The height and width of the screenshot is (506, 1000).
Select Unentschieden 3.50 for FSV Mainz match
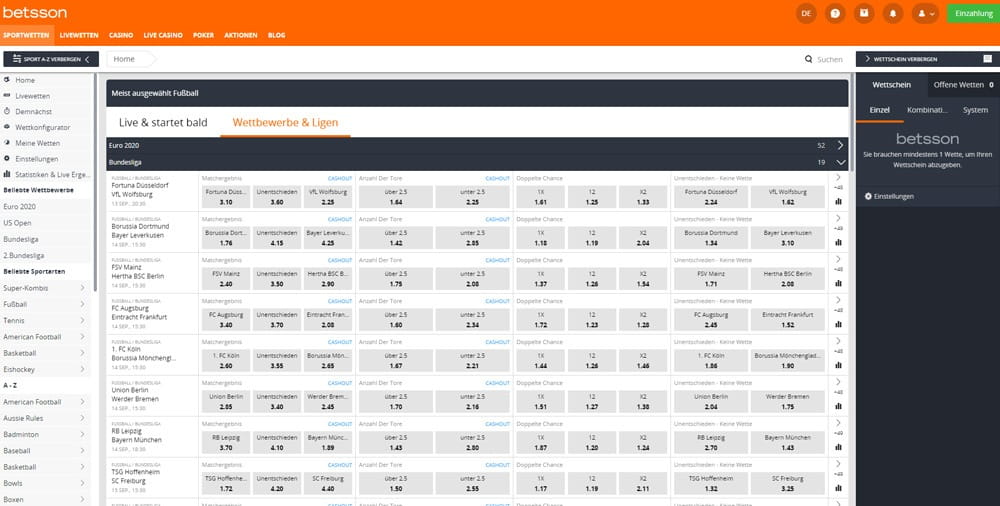coord(277,278)
